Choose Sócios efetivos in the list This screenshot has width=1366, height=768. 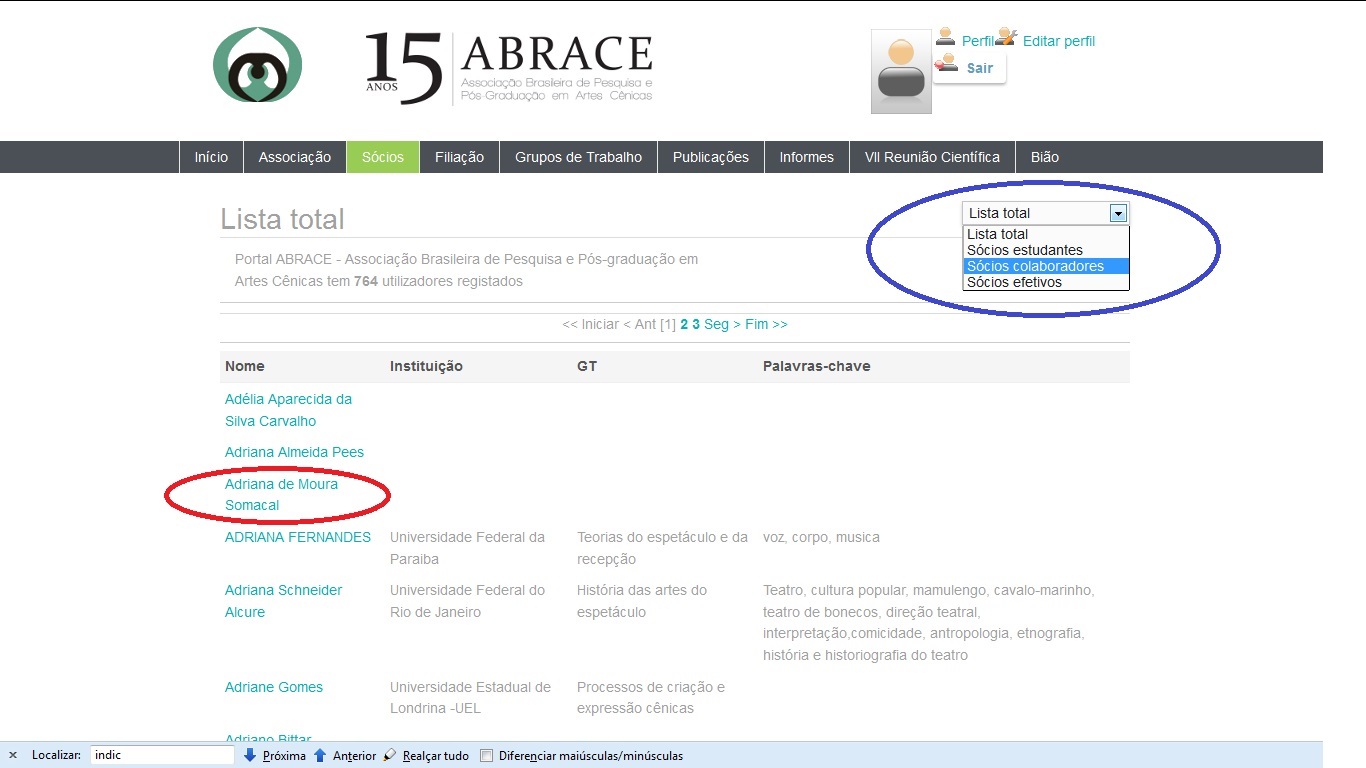point(1014,282)
